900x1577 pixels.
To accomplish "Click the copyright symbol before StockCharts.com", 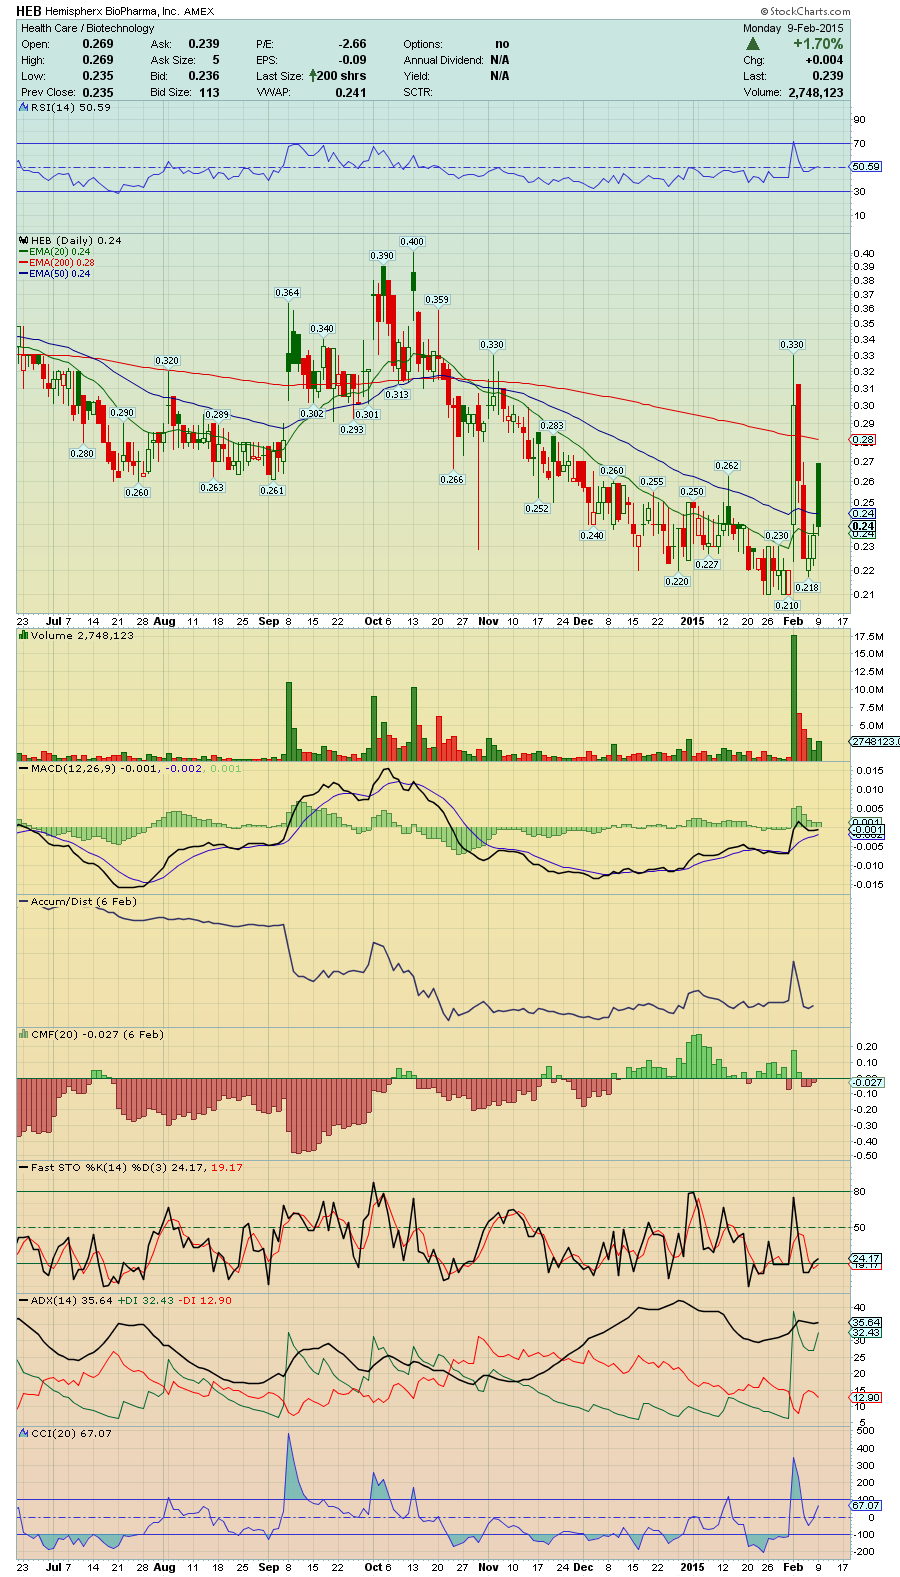I will point(764,11).
